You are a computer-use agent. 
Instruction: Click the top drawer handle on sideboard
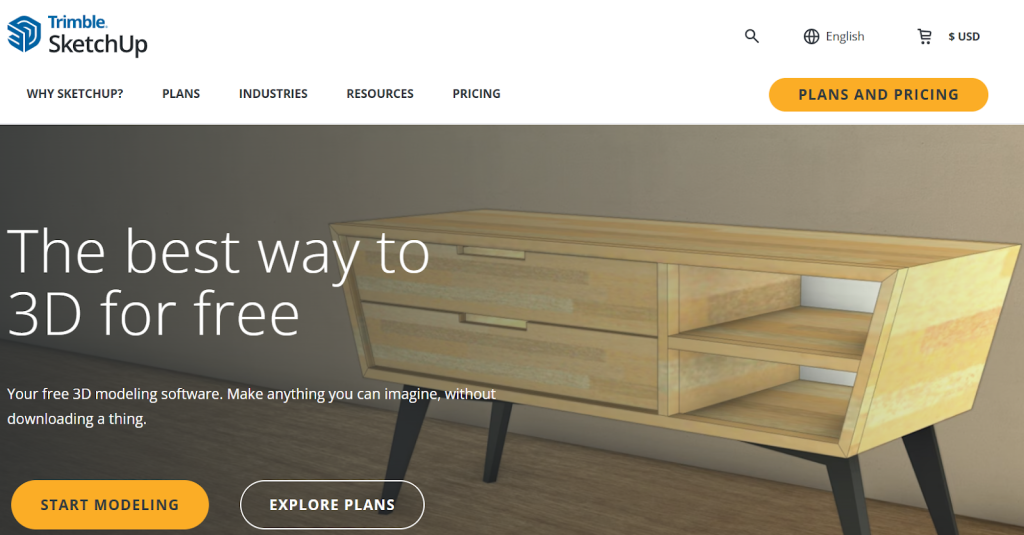(x=494, y=253)
